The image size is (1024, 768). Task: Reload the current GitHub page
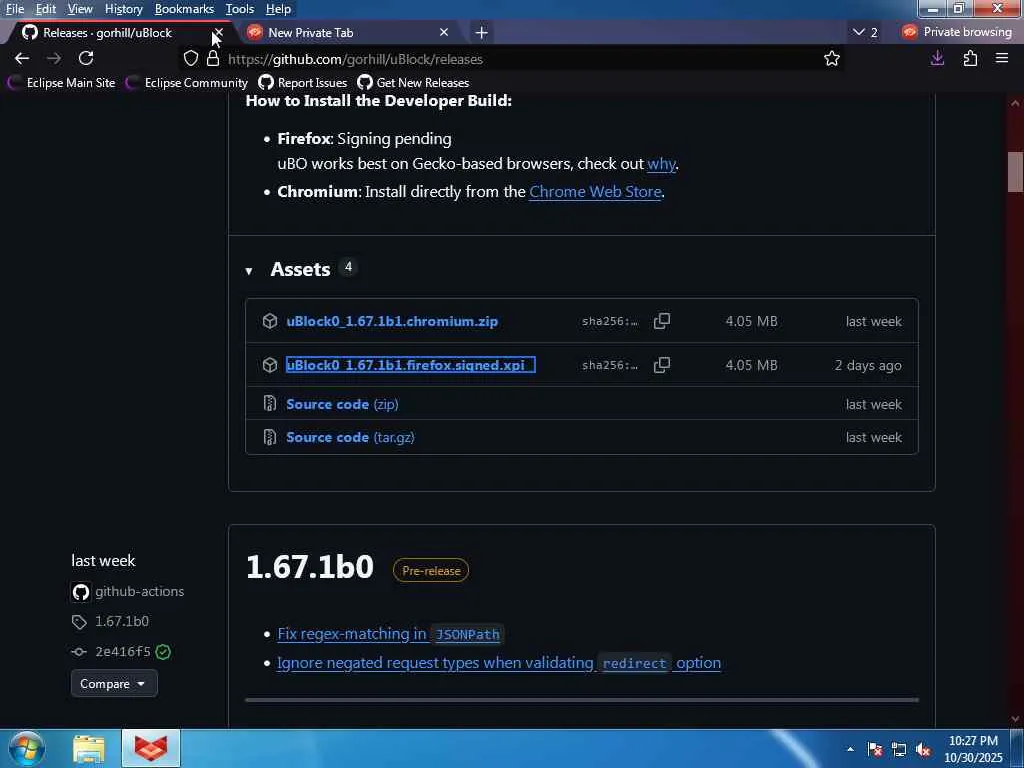(86, 58)
